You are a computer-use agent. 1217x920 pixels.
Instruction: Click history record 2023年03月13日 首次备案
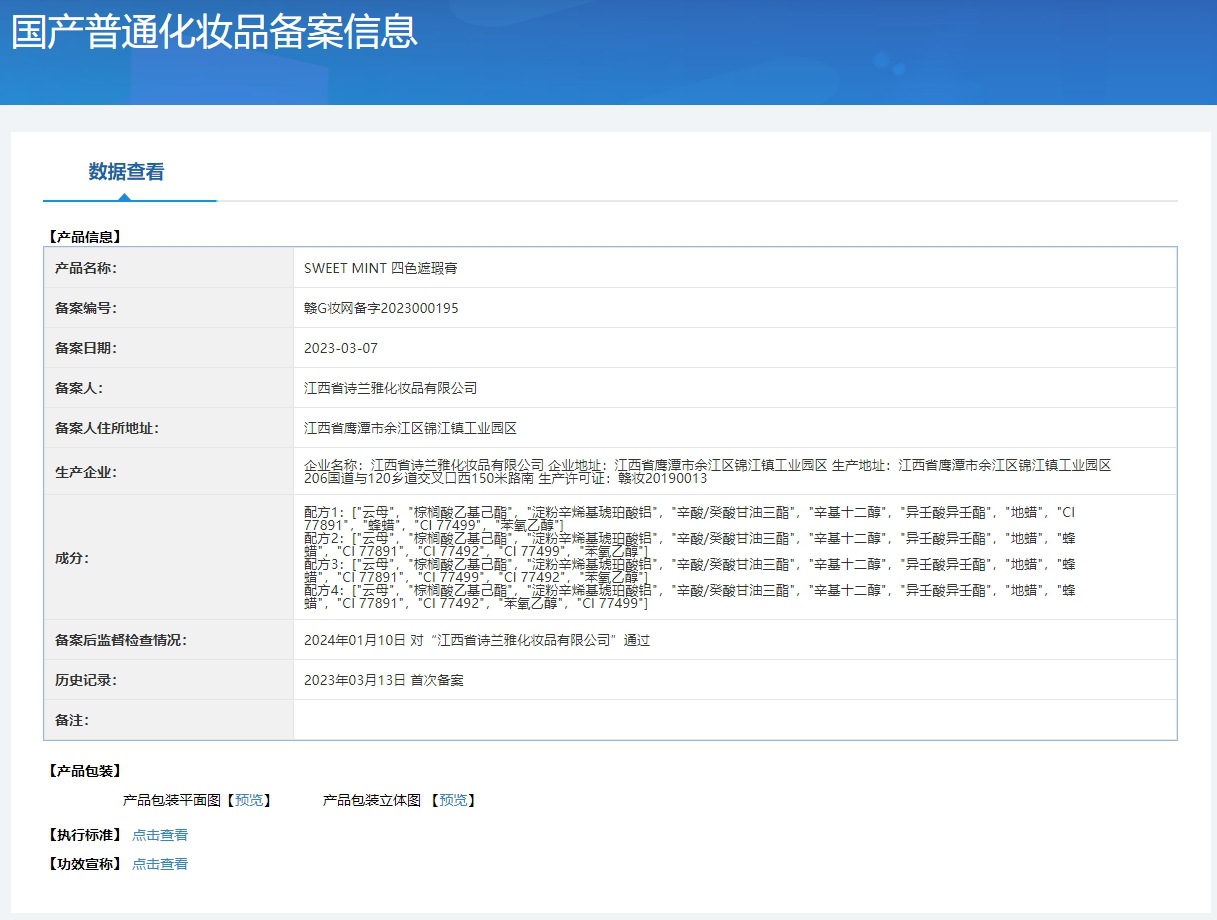(x=384, y=680)
